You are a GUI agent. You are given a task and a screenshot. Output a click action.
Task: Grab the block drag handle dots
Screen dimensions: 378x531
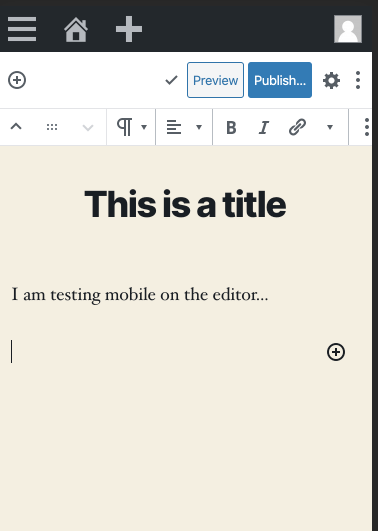point(52,127)
